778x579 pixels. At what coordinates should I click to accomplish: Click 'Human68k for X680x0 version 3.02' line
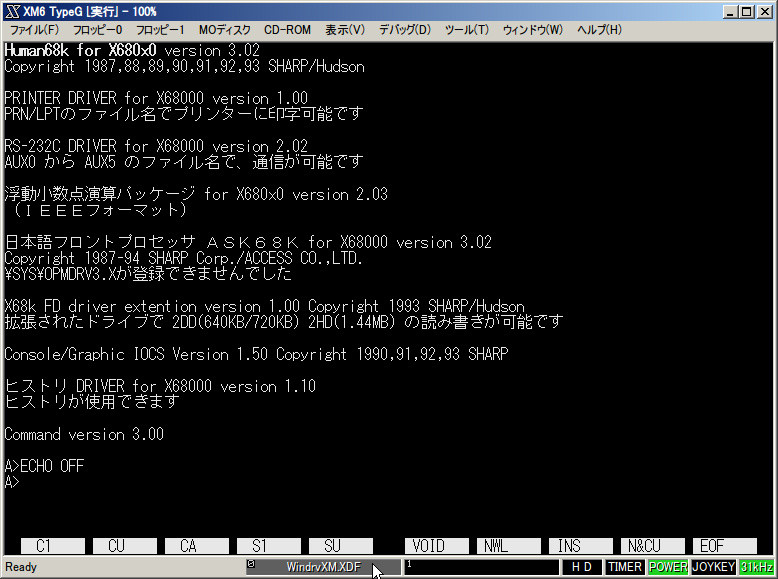[132, 50]
